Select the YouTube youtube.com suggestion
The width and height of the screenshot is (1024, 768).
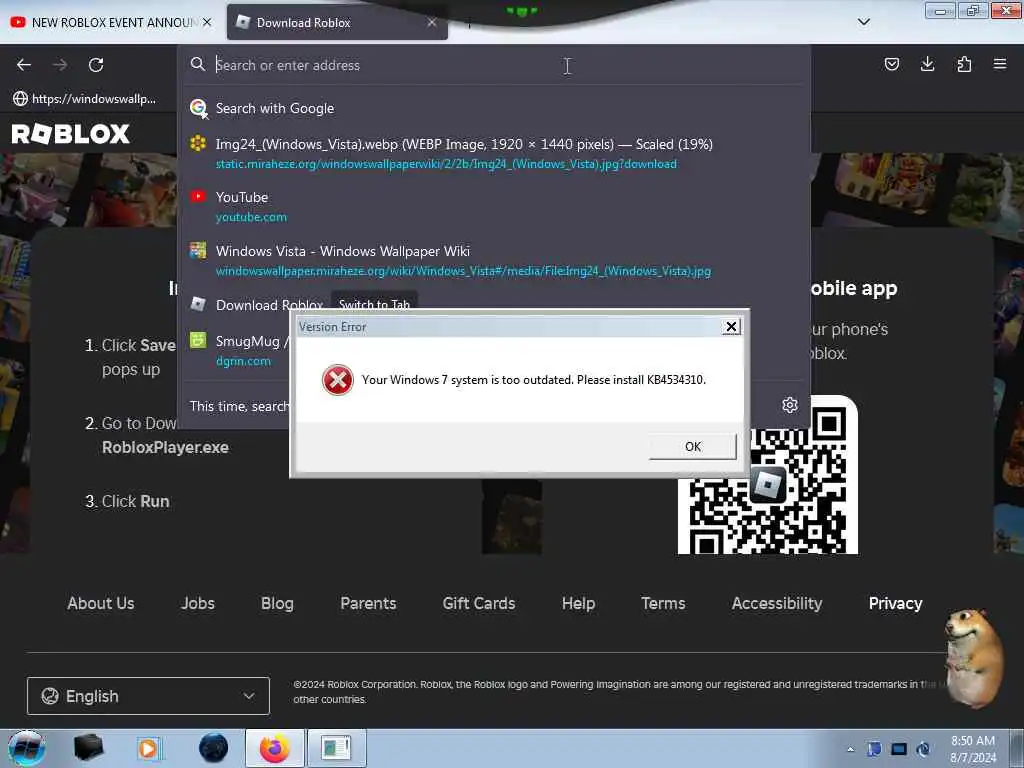click(x=496, y=206)
